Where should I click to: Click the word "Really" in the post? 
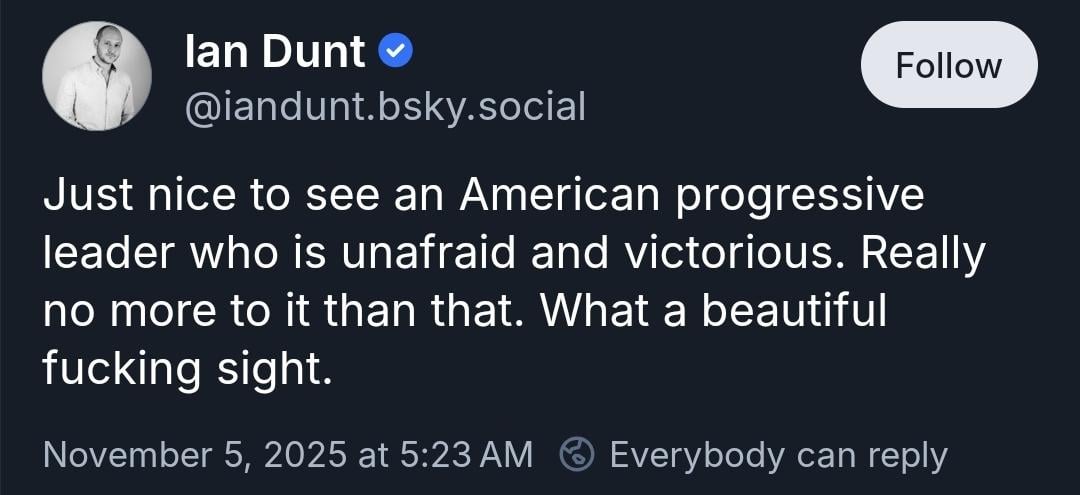(923, 254)
